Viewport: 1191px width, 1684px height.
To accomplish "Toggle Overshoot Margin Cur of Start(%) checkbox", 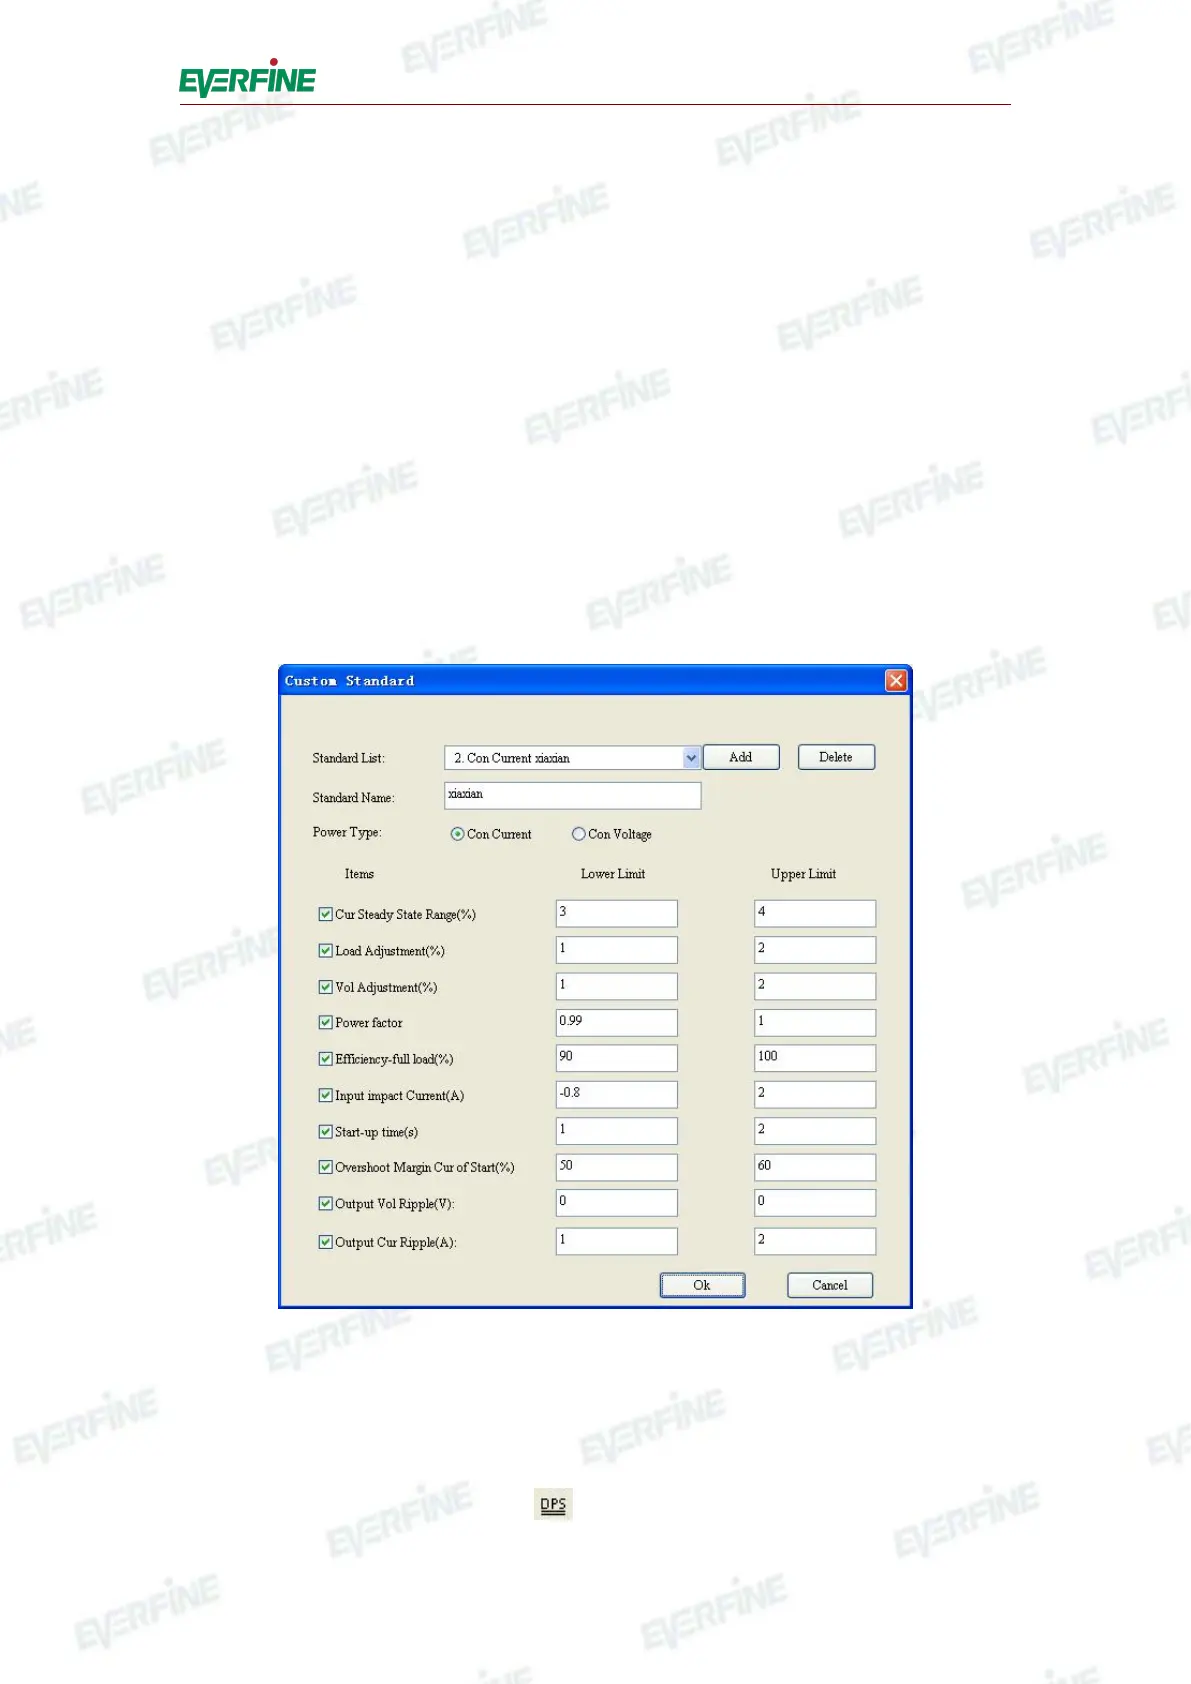I will tap(325, 1167).
